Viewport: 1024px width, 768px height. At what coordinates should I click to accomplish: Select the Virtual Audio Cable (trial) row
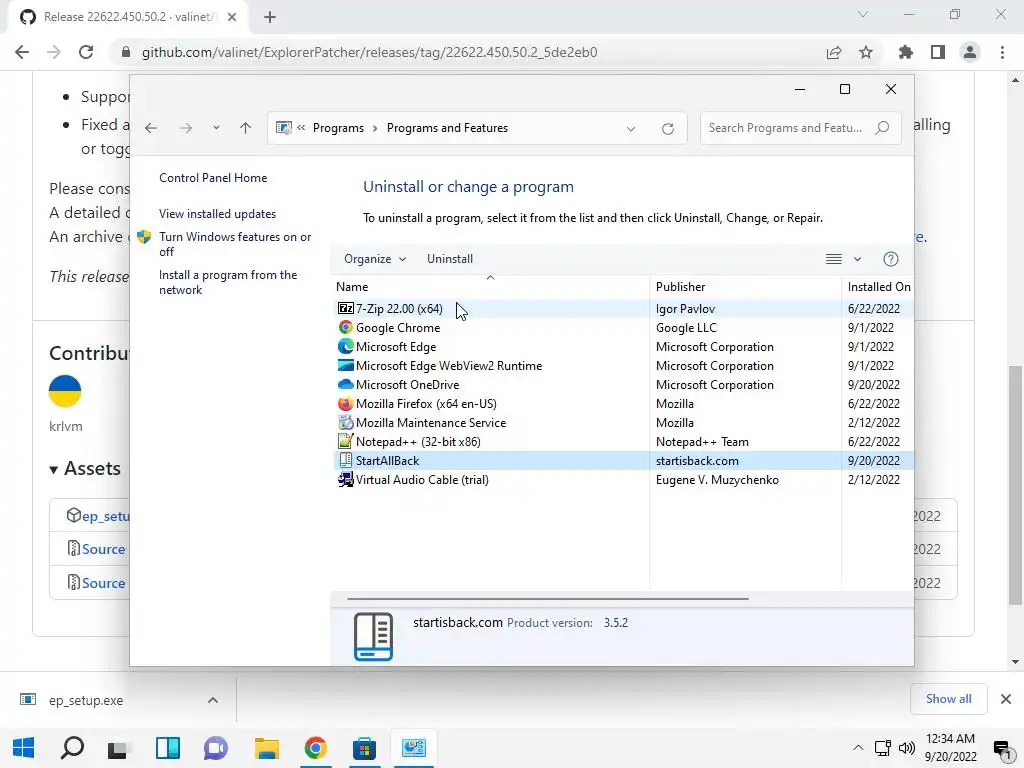pyautogui.click(x=622, y=479)
